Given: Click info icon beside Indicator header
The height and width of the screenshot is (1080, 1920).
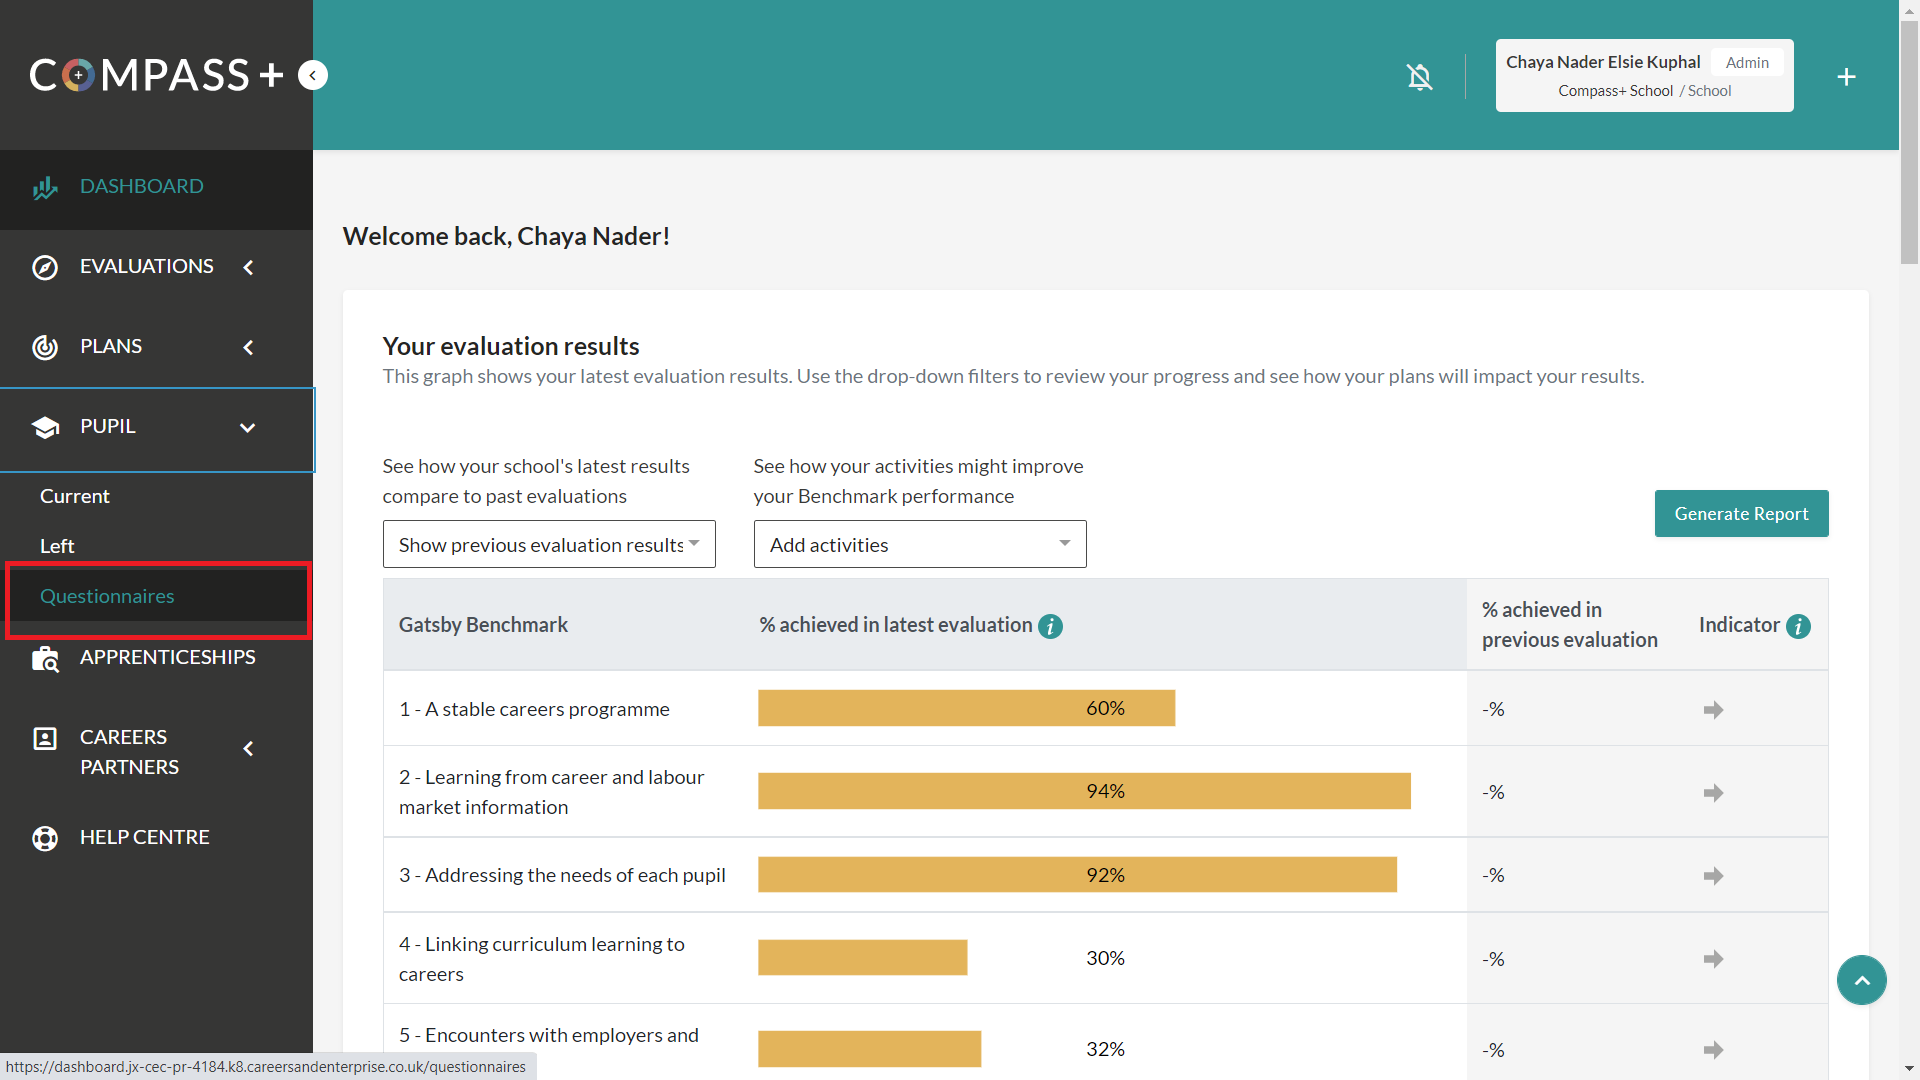Looking at the screenshot, I should 1798,626.
